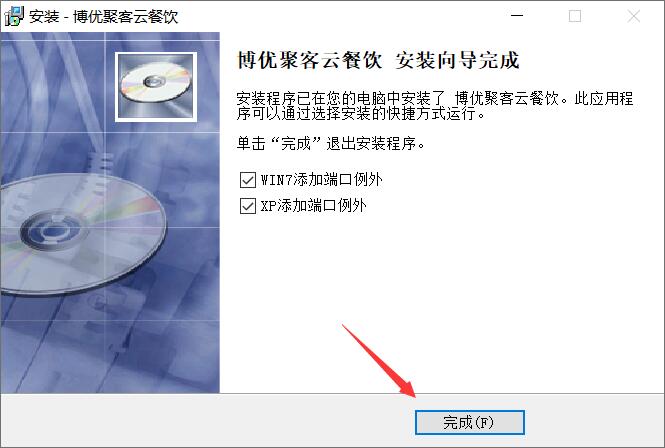The image size is (665, 448).
Task: Uncheck the XP添加端口例外 checkbox
Action: coord(248,206)
